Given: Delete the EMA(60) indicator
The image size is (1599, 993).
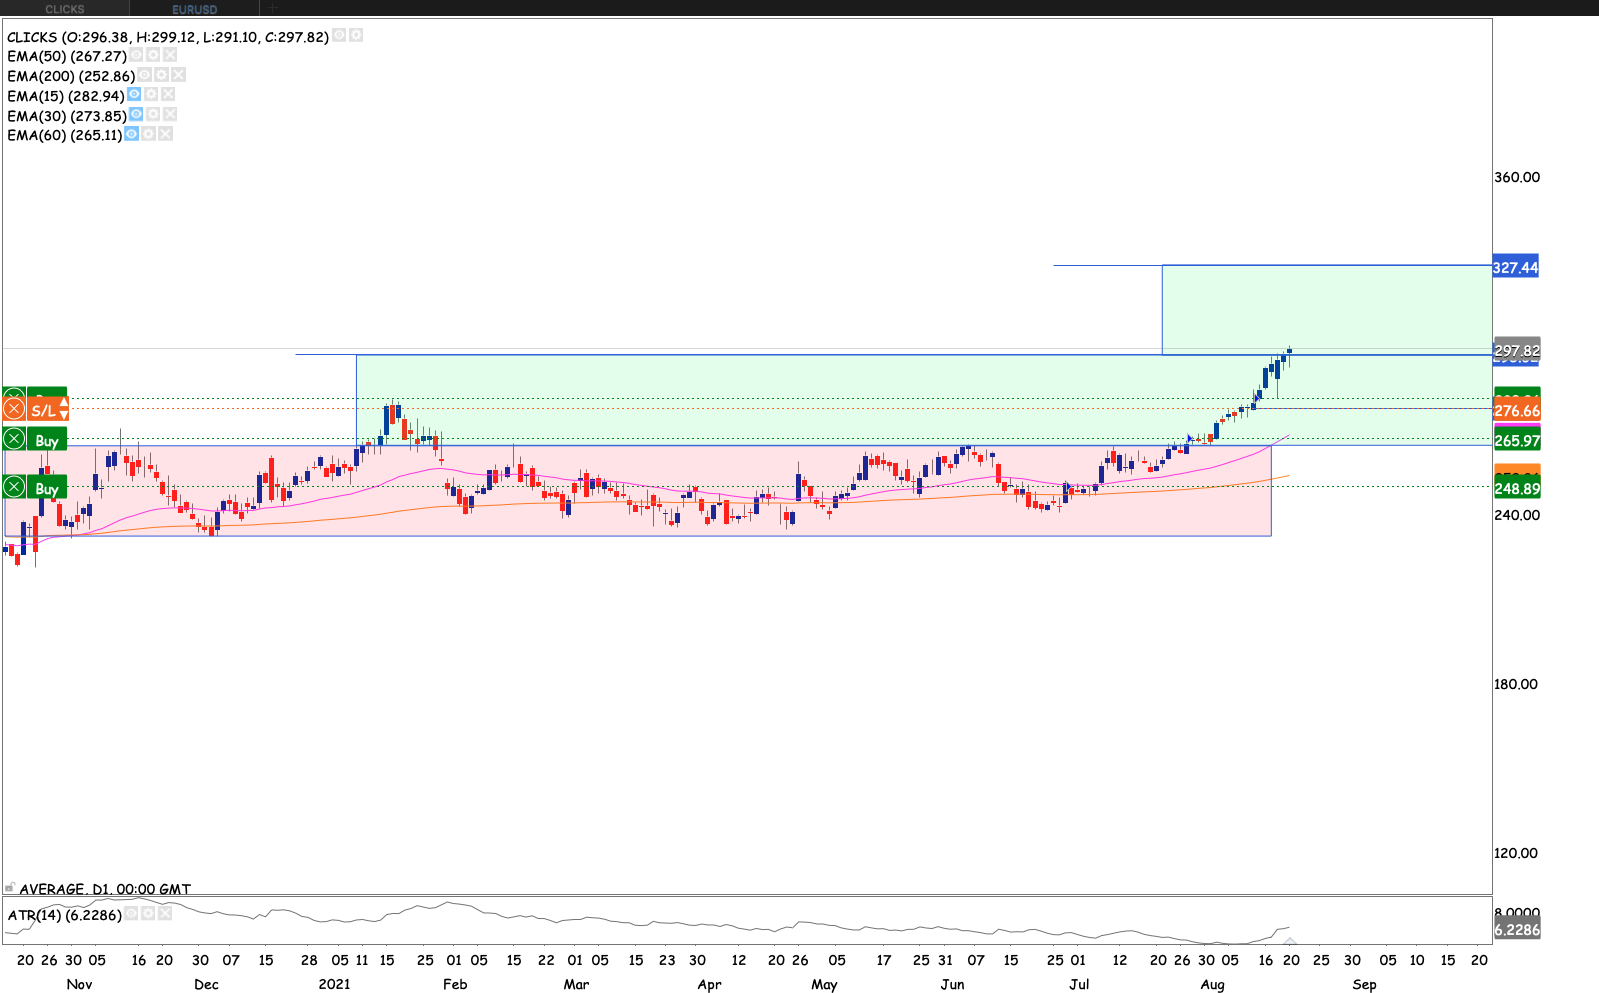Looking at the screenshot, I should (x=166, y=134).
